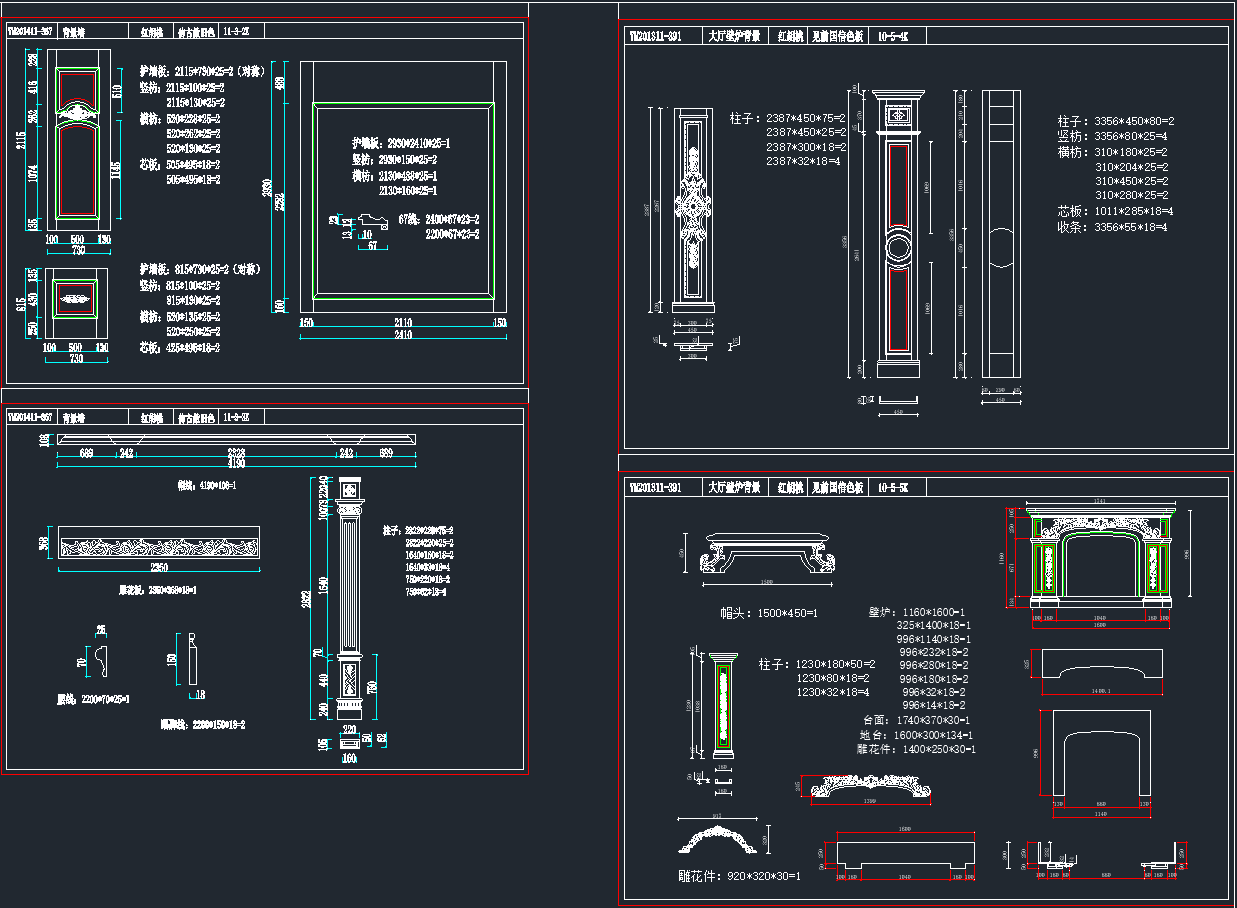Select the 帽头: 1500*450=1 text label
The image size is (1237, 908).
(768, 612)
